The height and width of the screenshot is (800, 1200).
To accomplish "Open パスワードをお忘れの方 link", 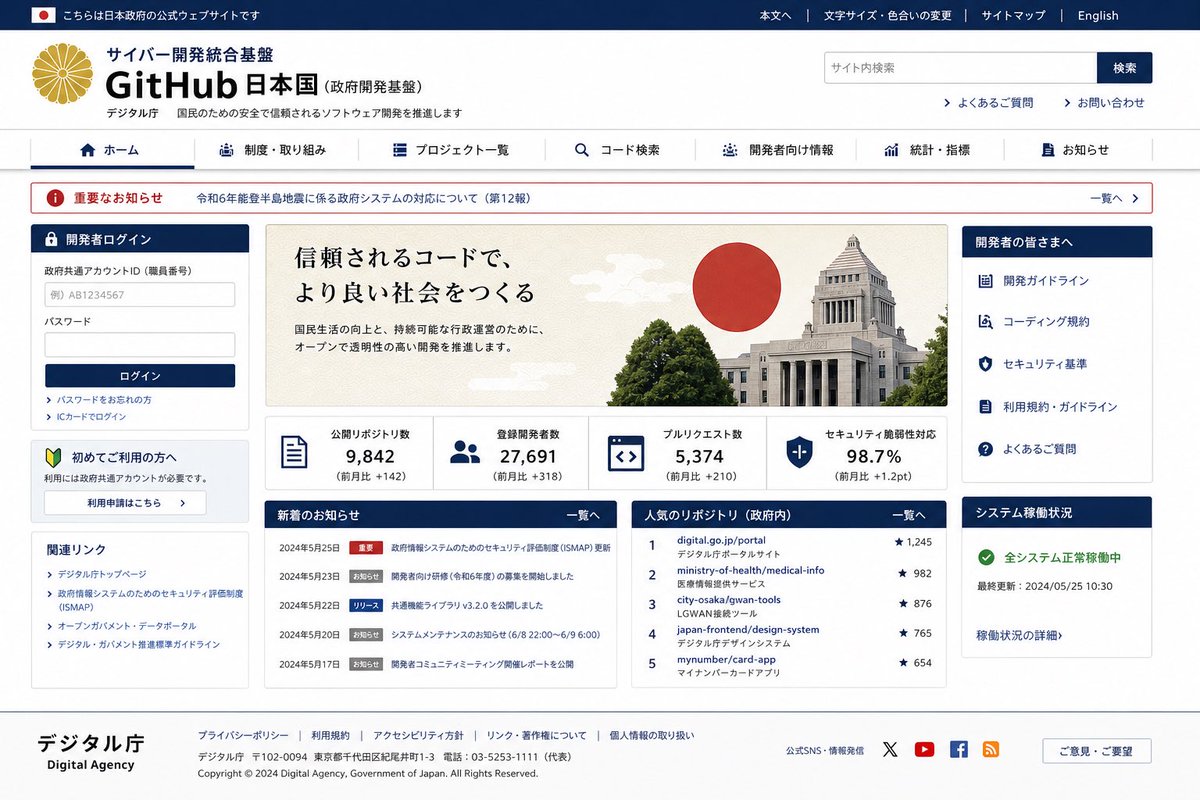I will coord(98,400).
